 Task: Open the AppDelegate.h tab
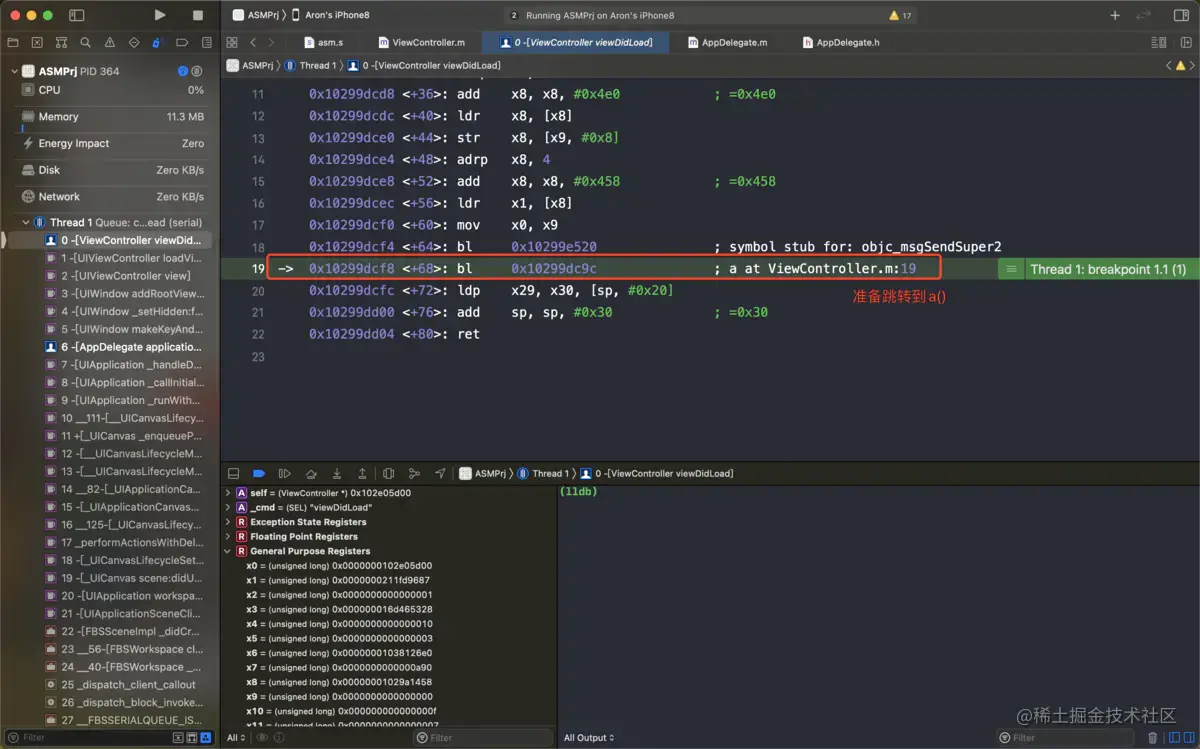842,42
